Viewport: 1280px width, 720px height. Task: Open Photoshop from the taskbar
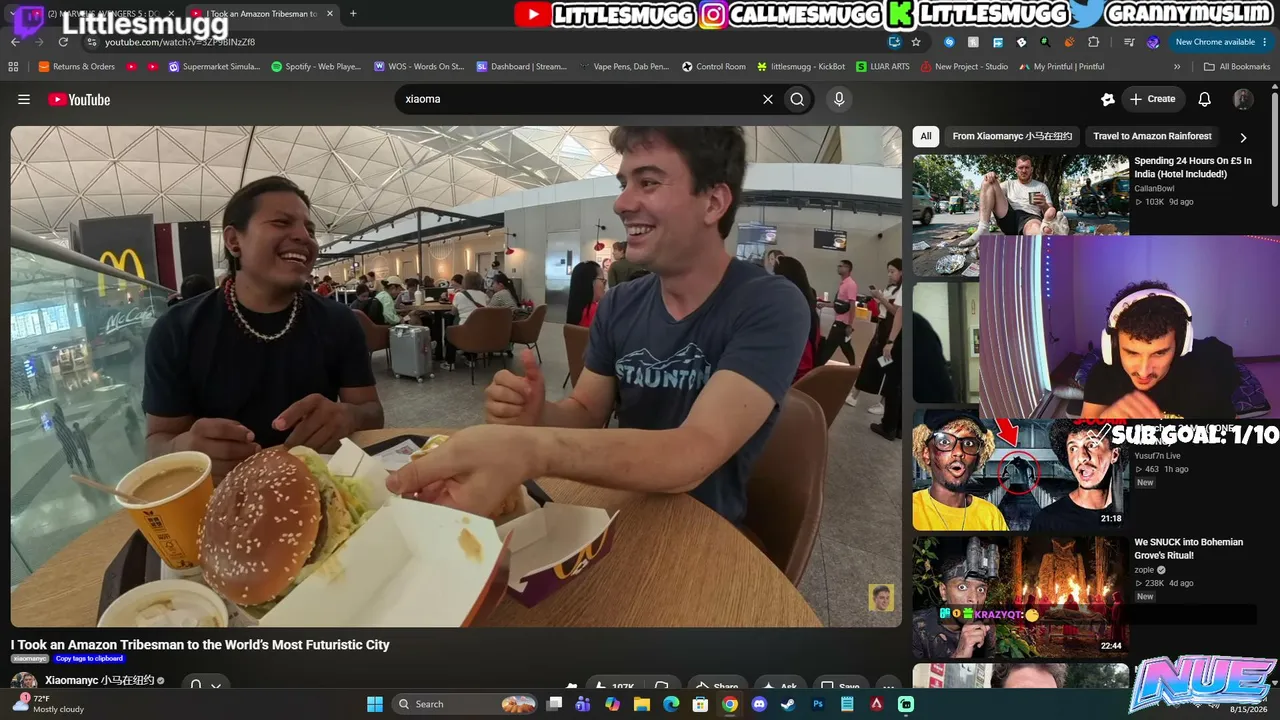(x=818, y=704)
